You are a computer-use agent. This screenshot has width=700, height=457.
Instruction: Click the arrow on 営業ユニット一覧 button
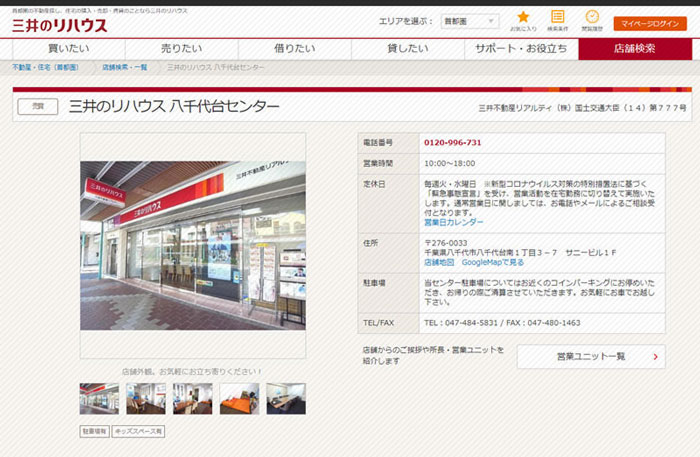pos(655,357)
